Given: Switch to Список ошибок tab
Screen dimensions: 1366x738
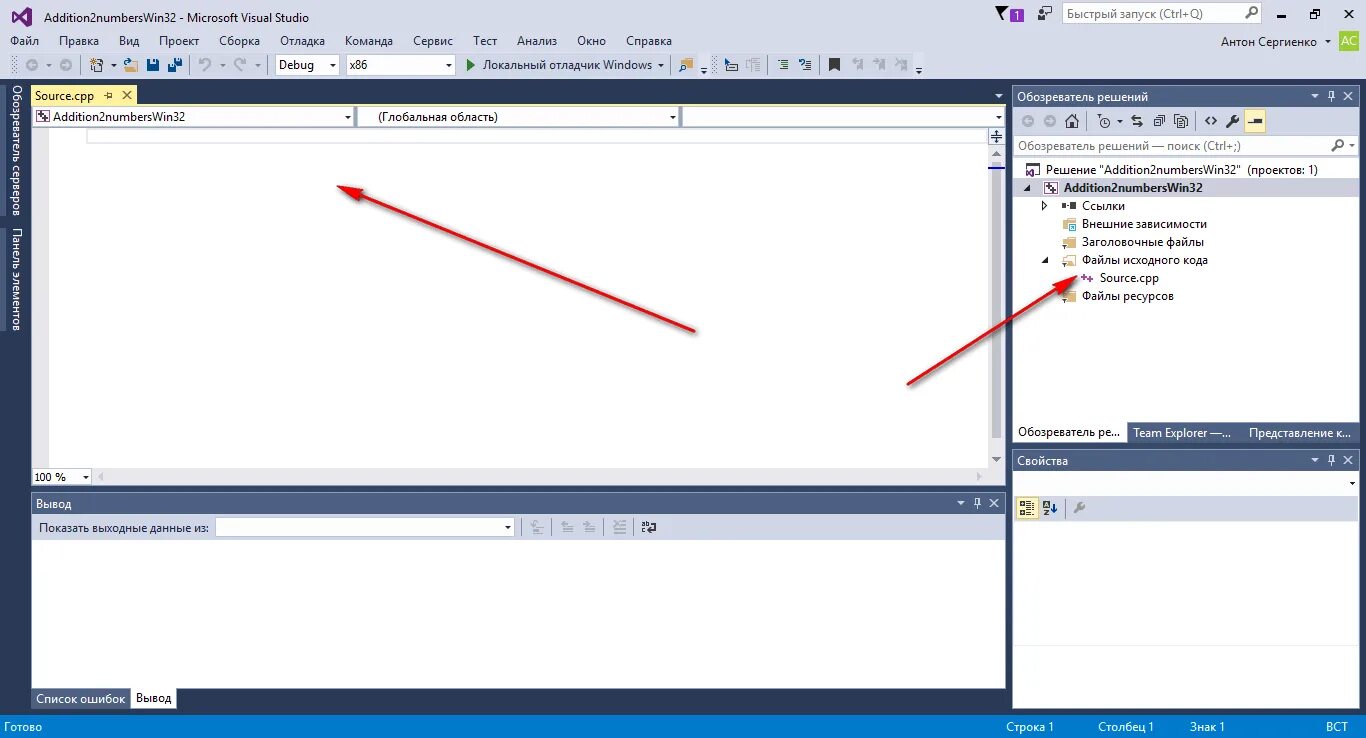Looking at the screenshot, I should 81,699.
